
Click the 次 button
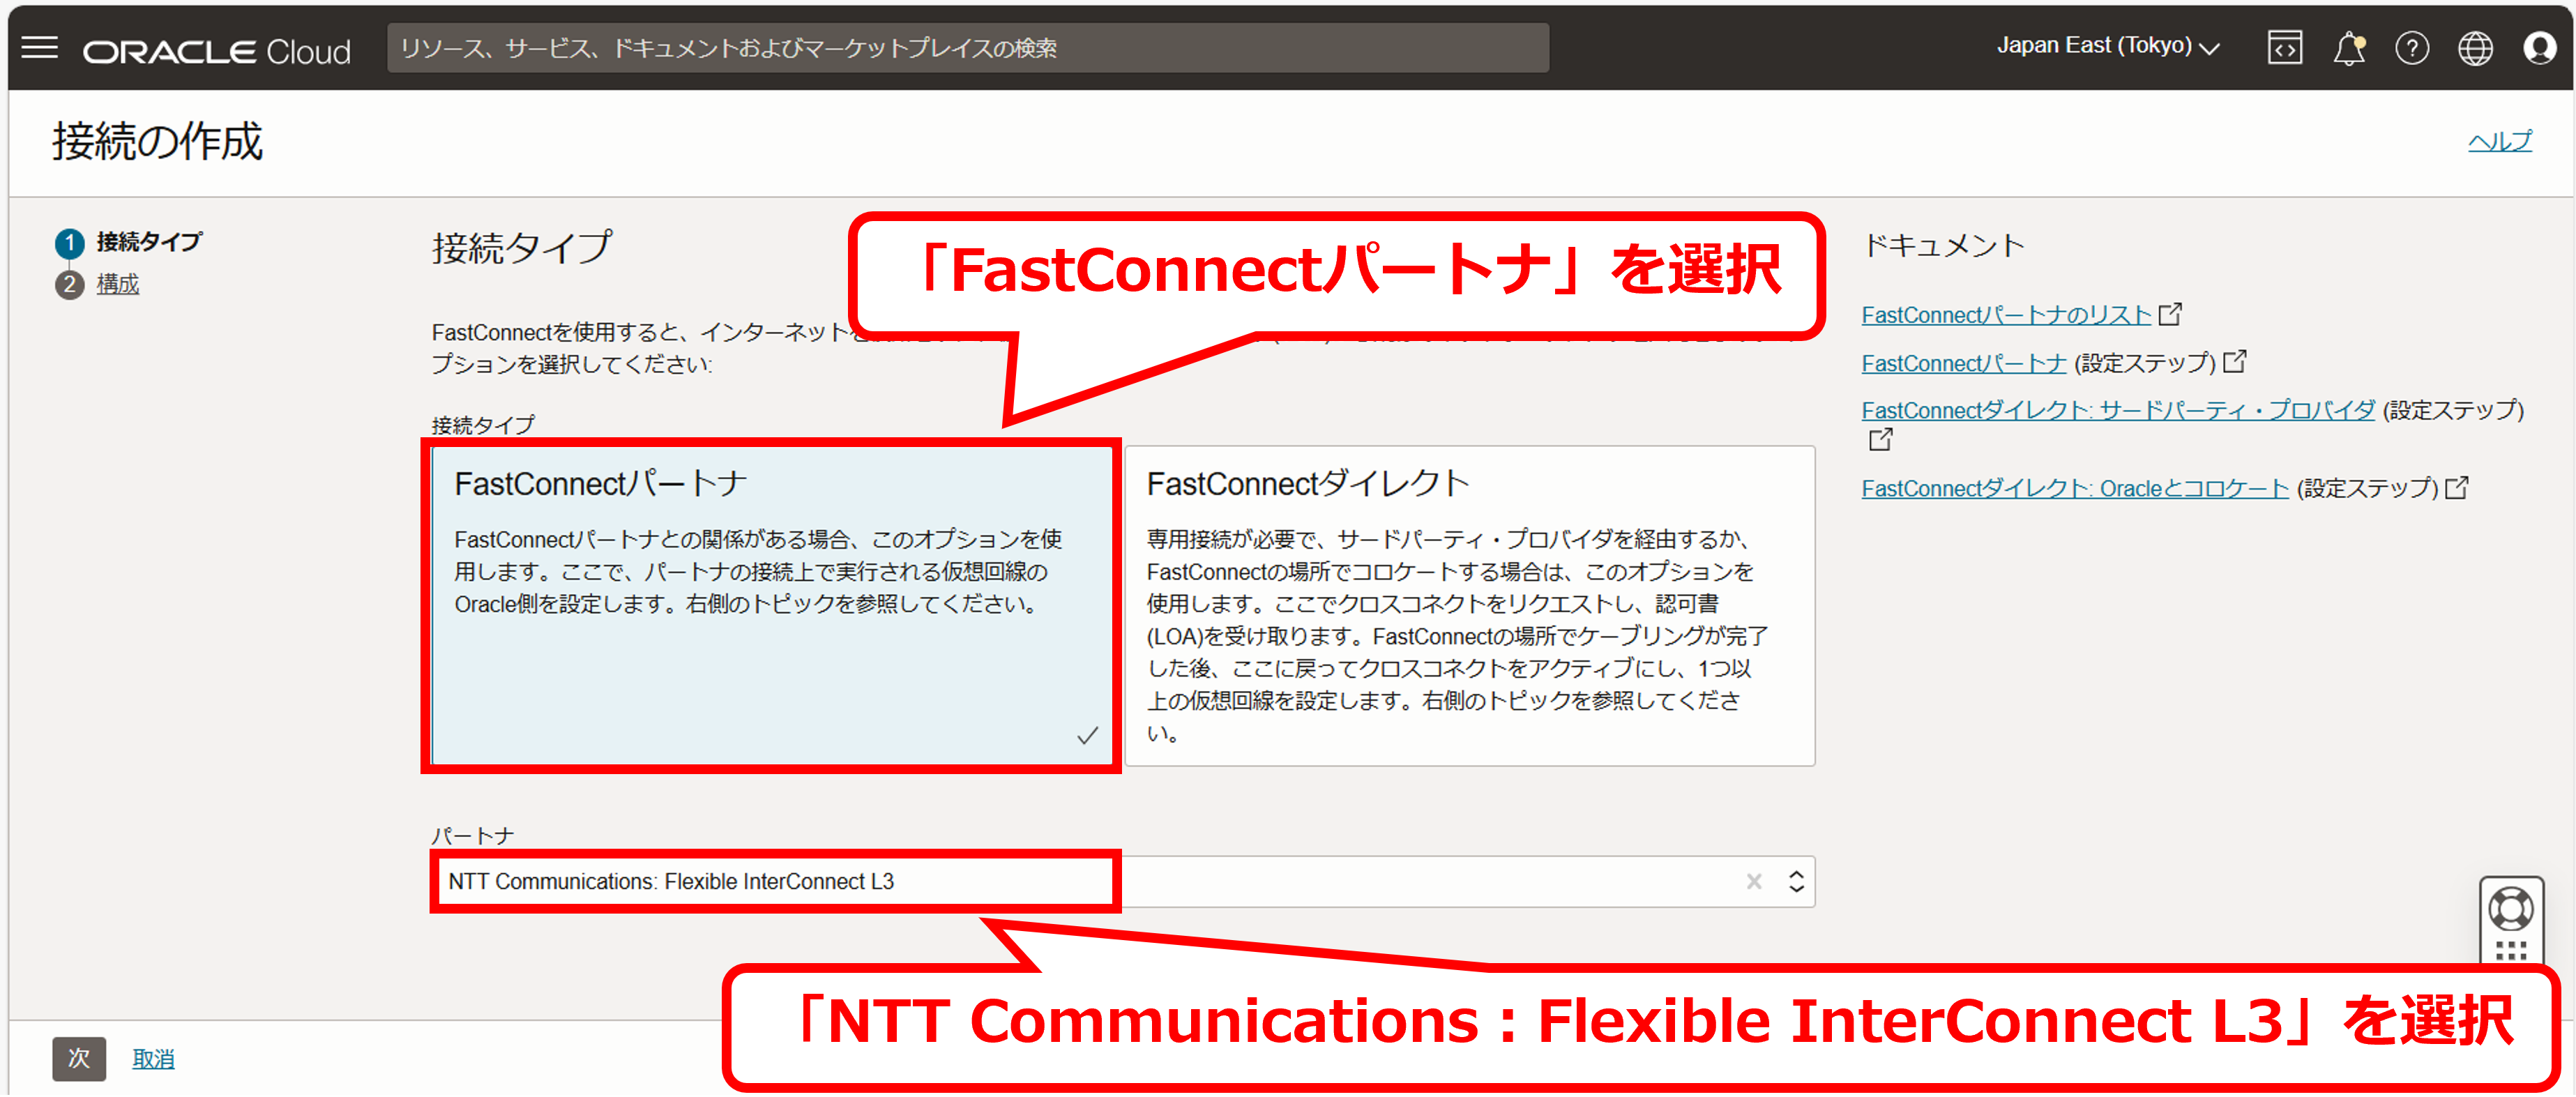tap(79, 1058)
